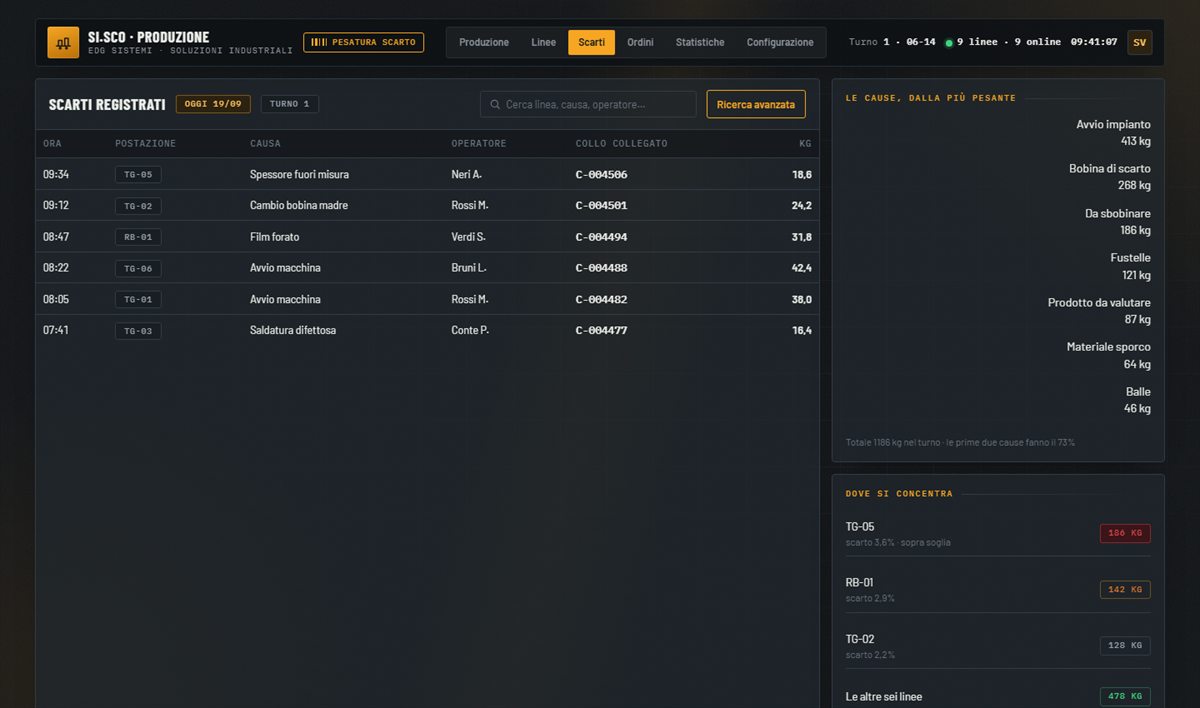Click package code C-004494
The width and height of the screenshot is (1200, 708).
601,237
